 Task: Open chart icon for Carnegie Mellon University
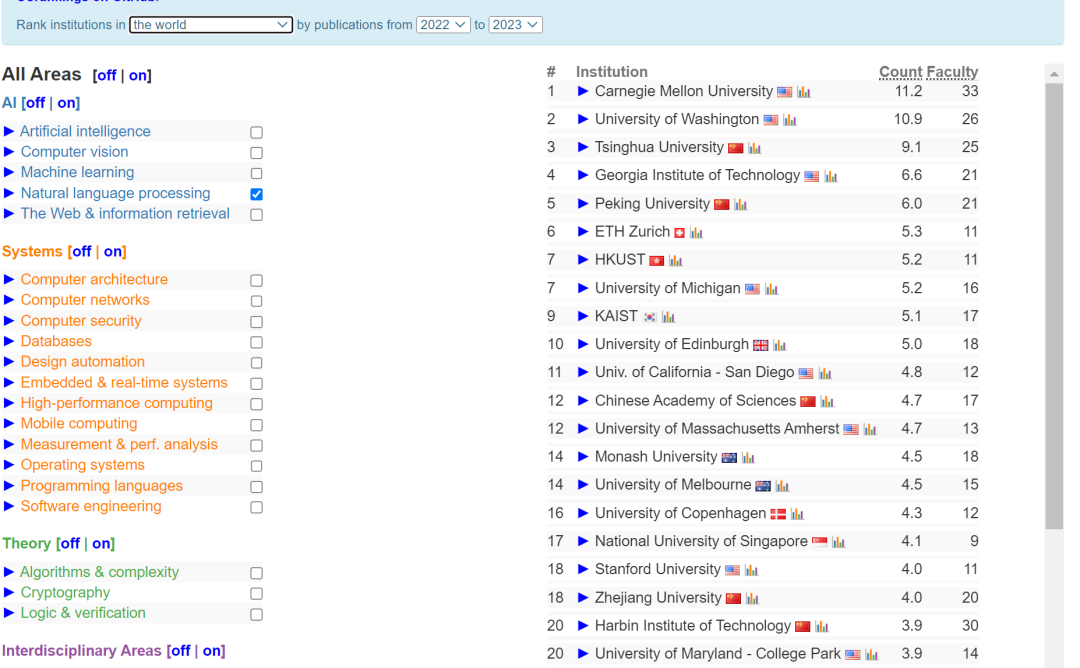click(x=804, y=92)
